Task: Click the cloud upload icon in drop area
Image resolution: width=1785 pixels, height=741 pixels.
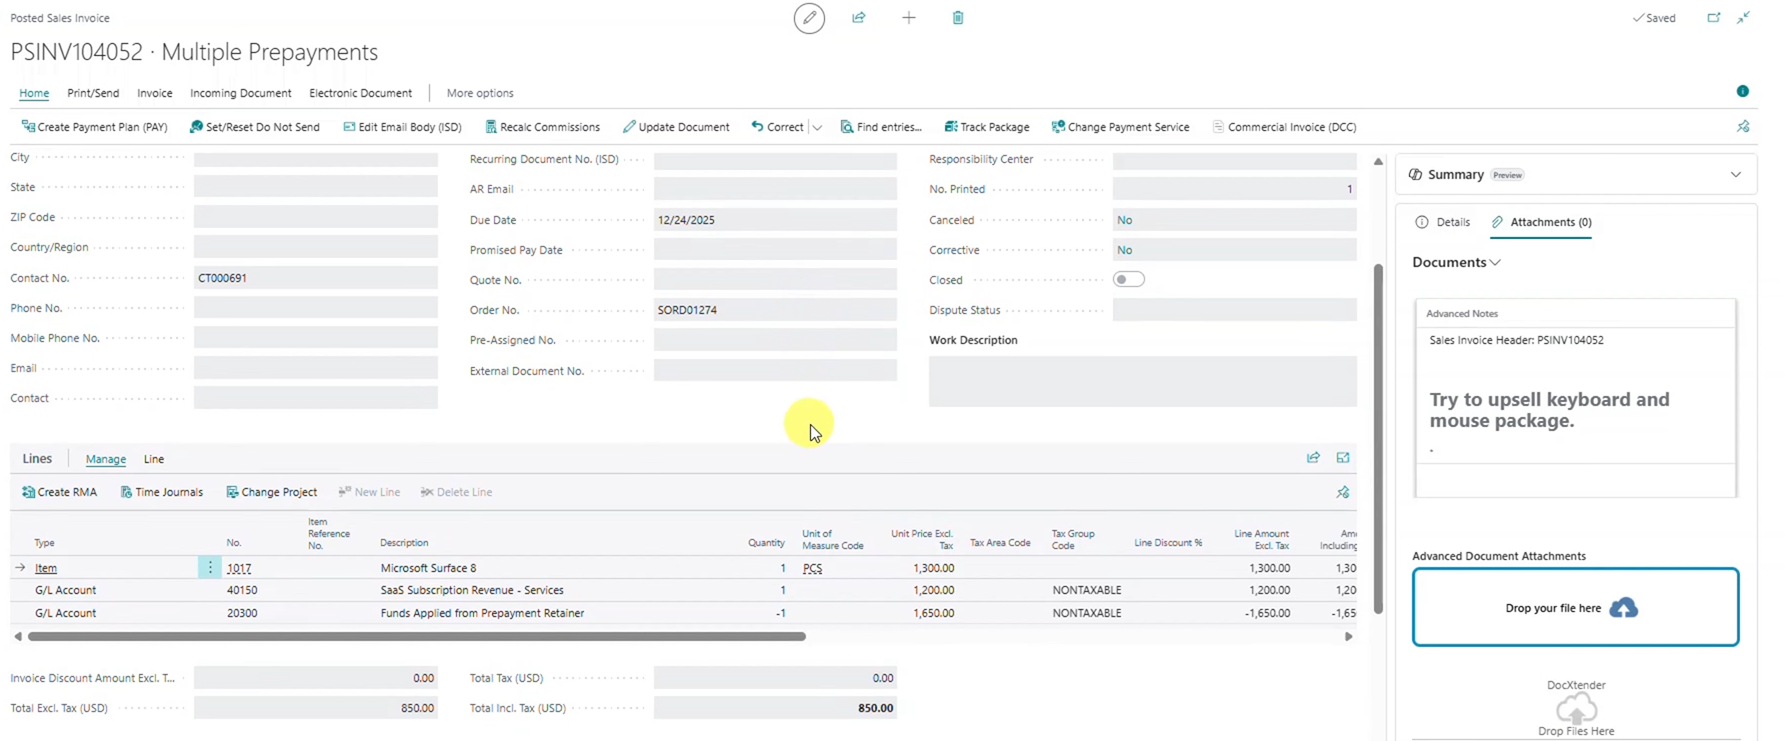Action: (x=1624, y=608)
